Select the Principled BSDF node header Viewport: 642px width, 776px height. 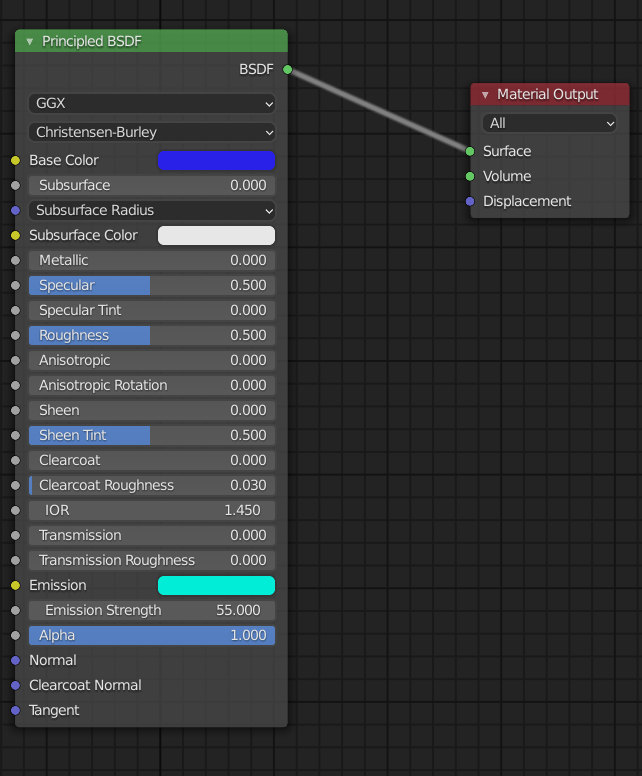(x=151, y=41)
